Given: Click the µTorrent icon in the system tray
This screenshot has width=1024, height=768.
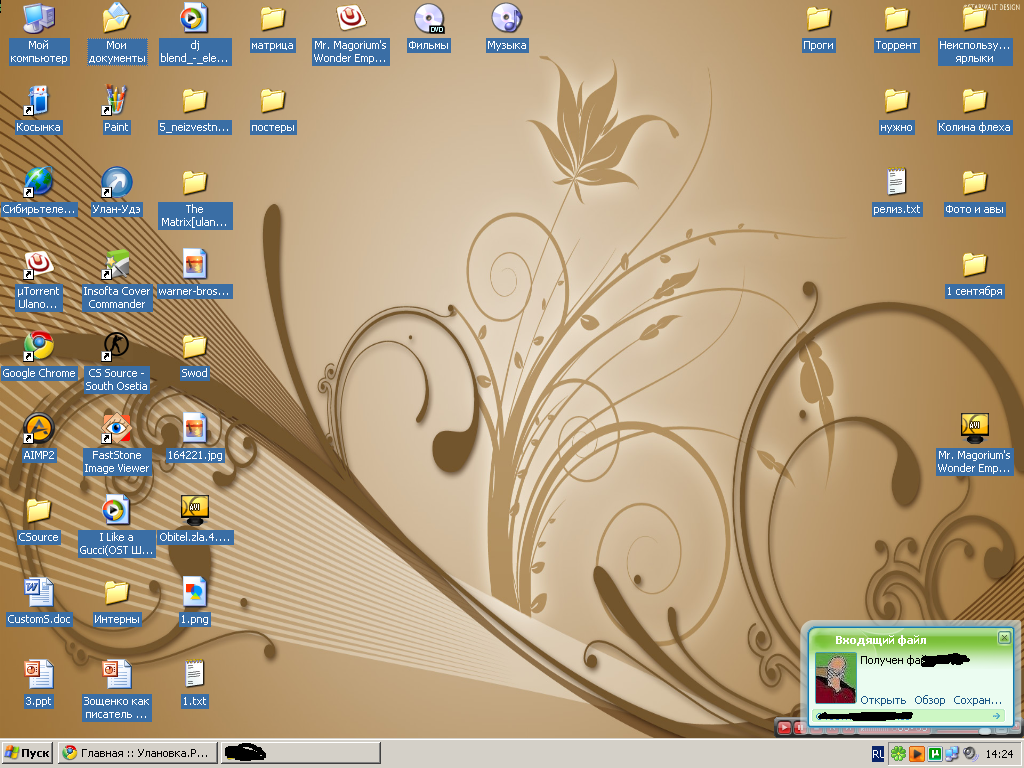Looking at the screenshot, I should [934, 754].
